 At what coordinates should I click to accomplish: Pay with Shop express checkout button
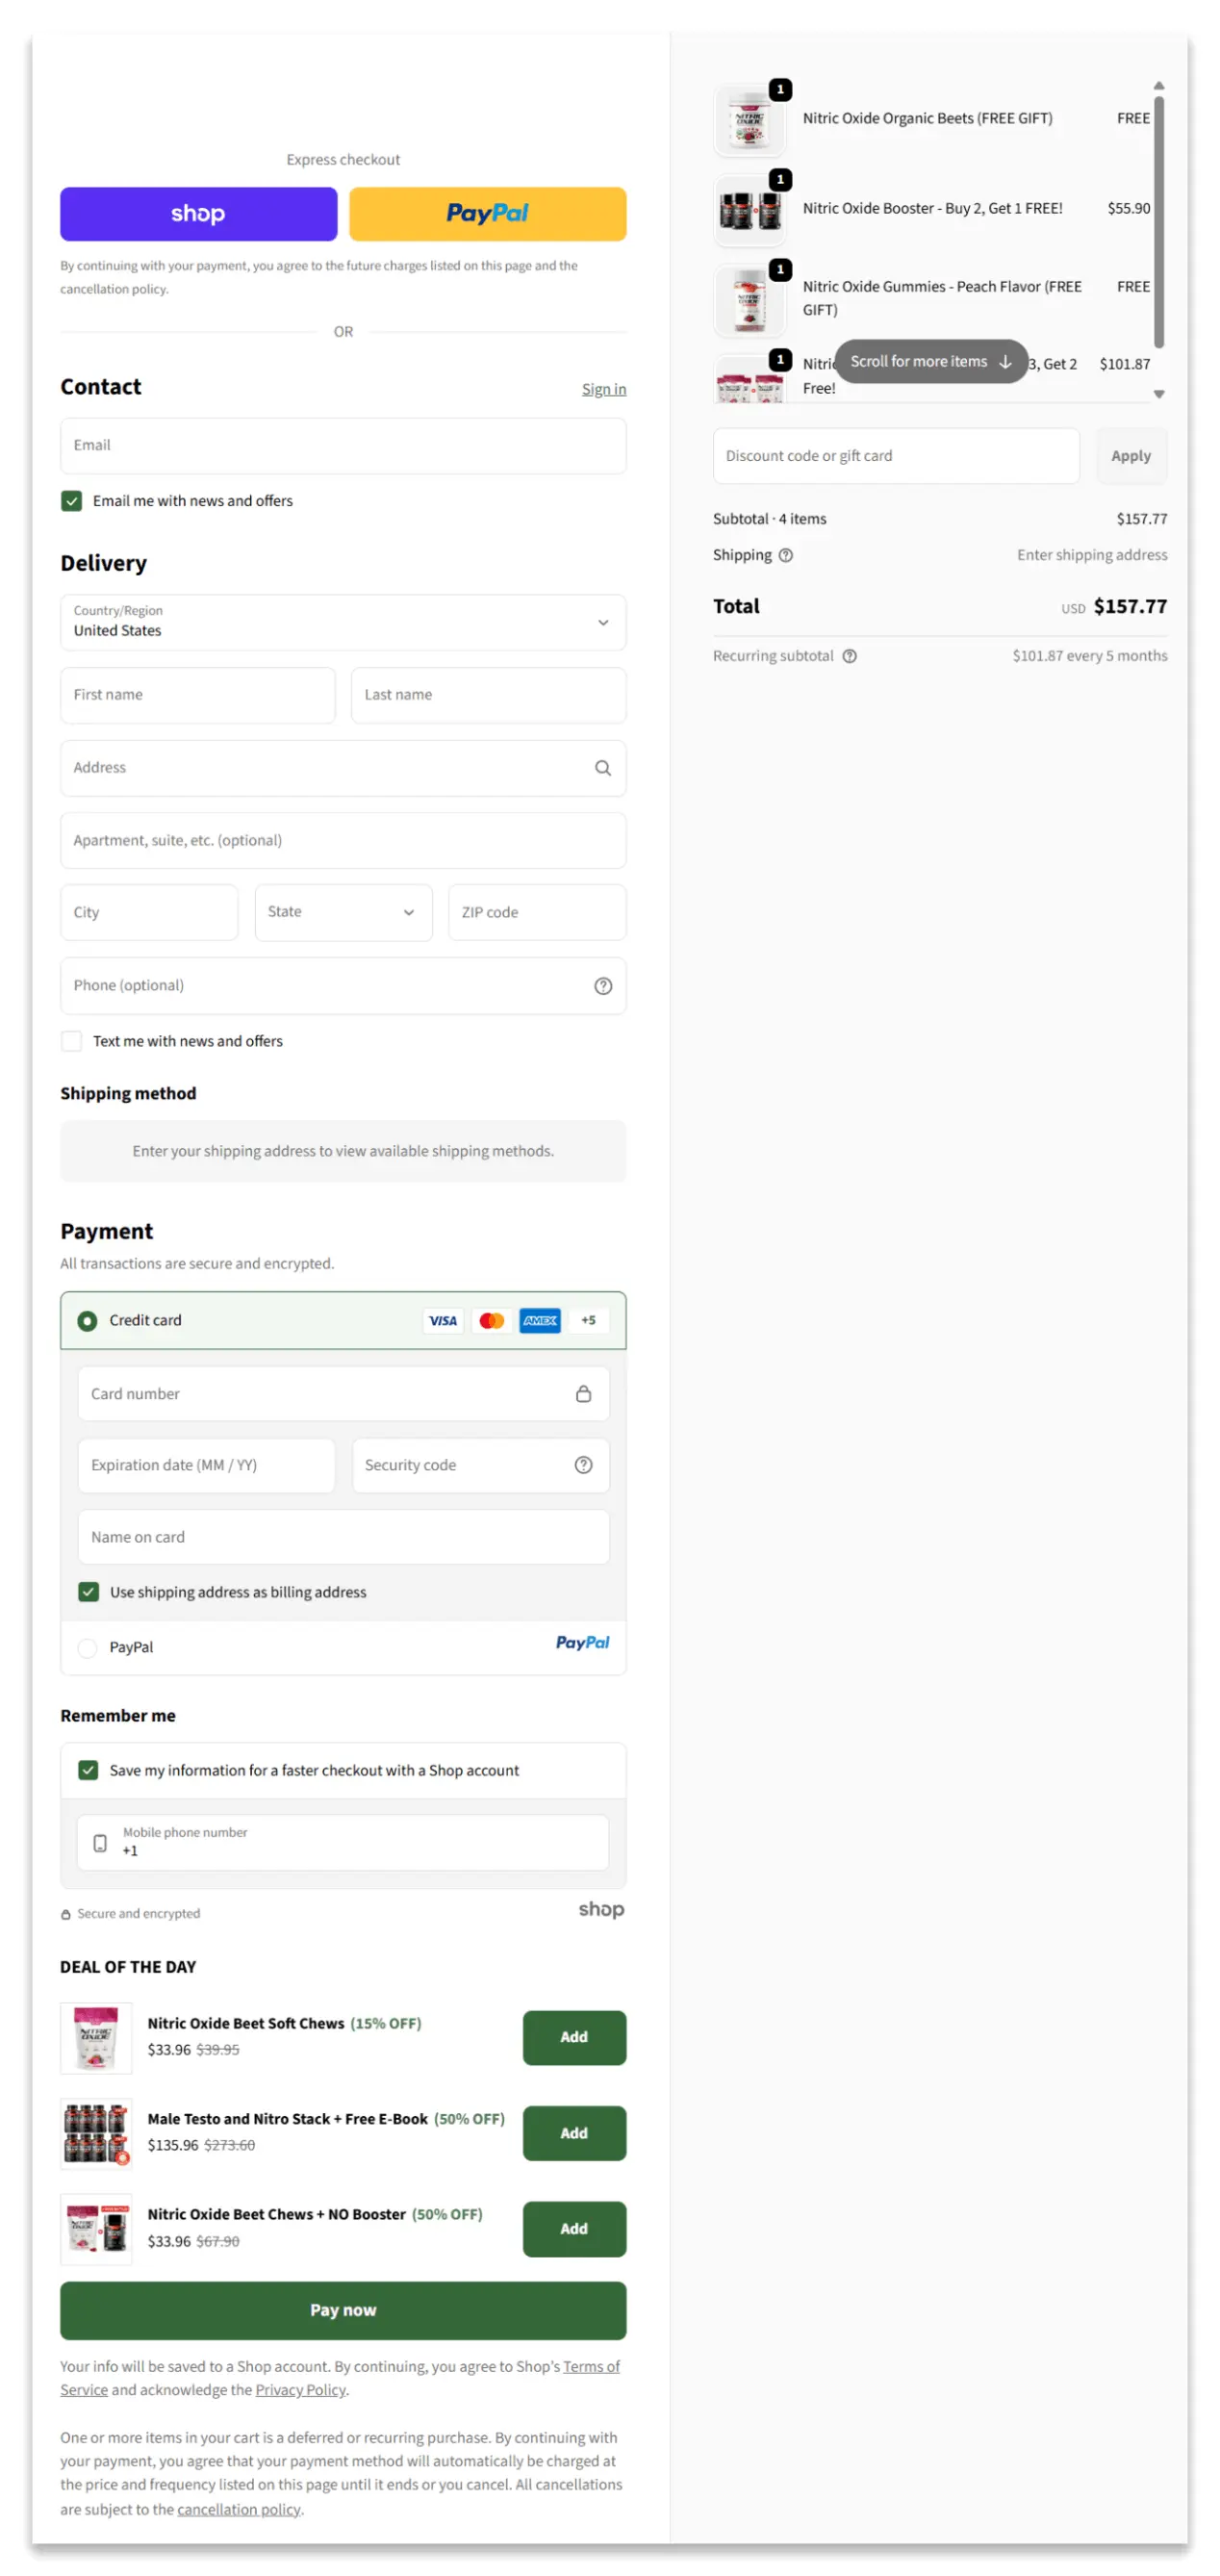[198, 214]
